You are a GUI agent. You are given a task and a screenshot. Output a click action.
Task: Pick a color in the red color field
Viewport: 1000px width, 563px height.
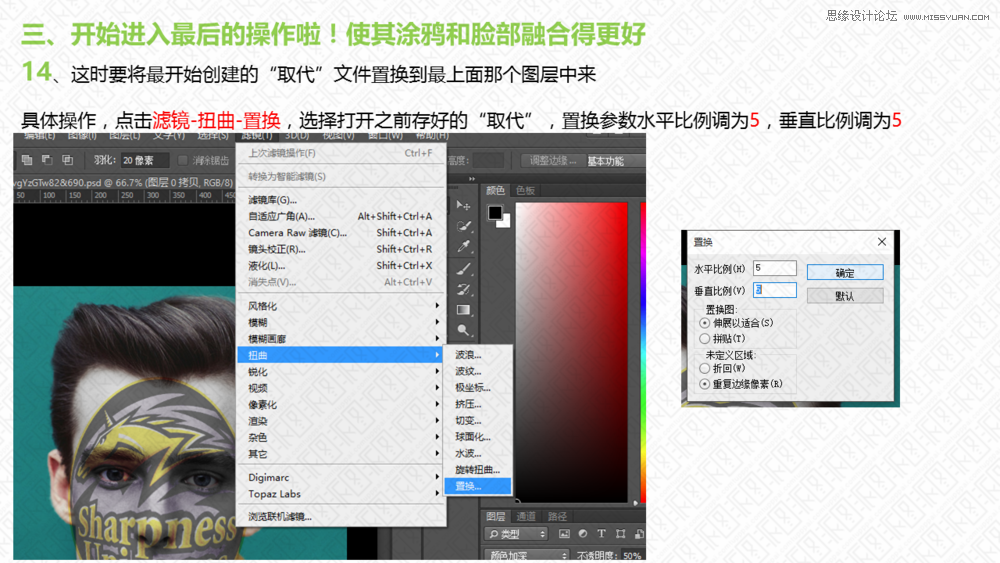pos(571,353)
